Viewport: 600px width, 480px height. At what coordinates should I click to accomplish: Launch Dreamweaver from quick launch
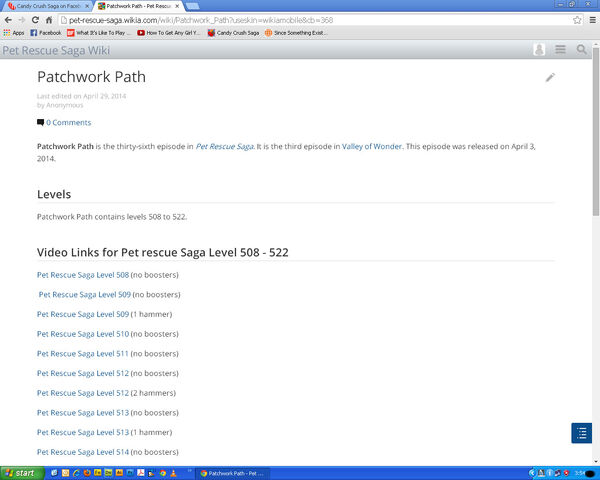click(108, 473)
